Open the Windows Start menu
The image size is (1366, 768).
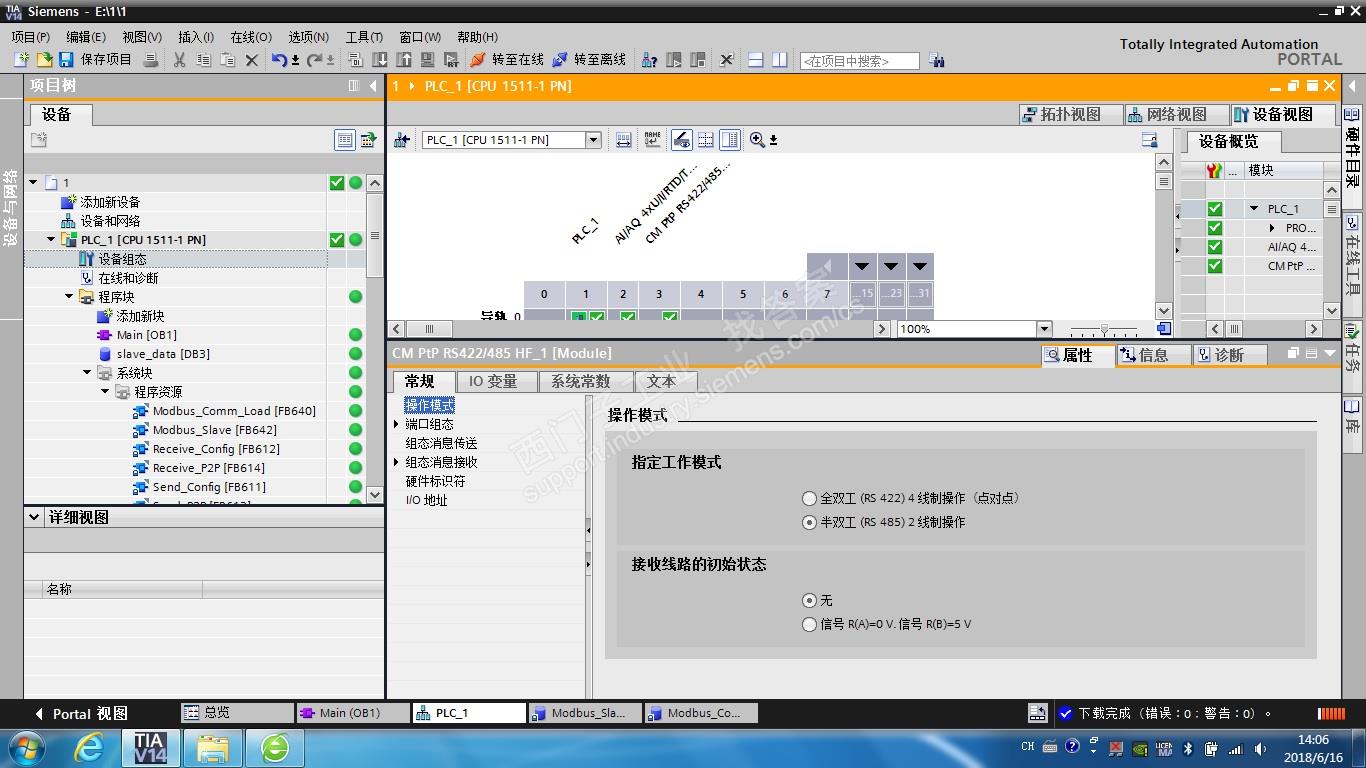tap(25, 748)
